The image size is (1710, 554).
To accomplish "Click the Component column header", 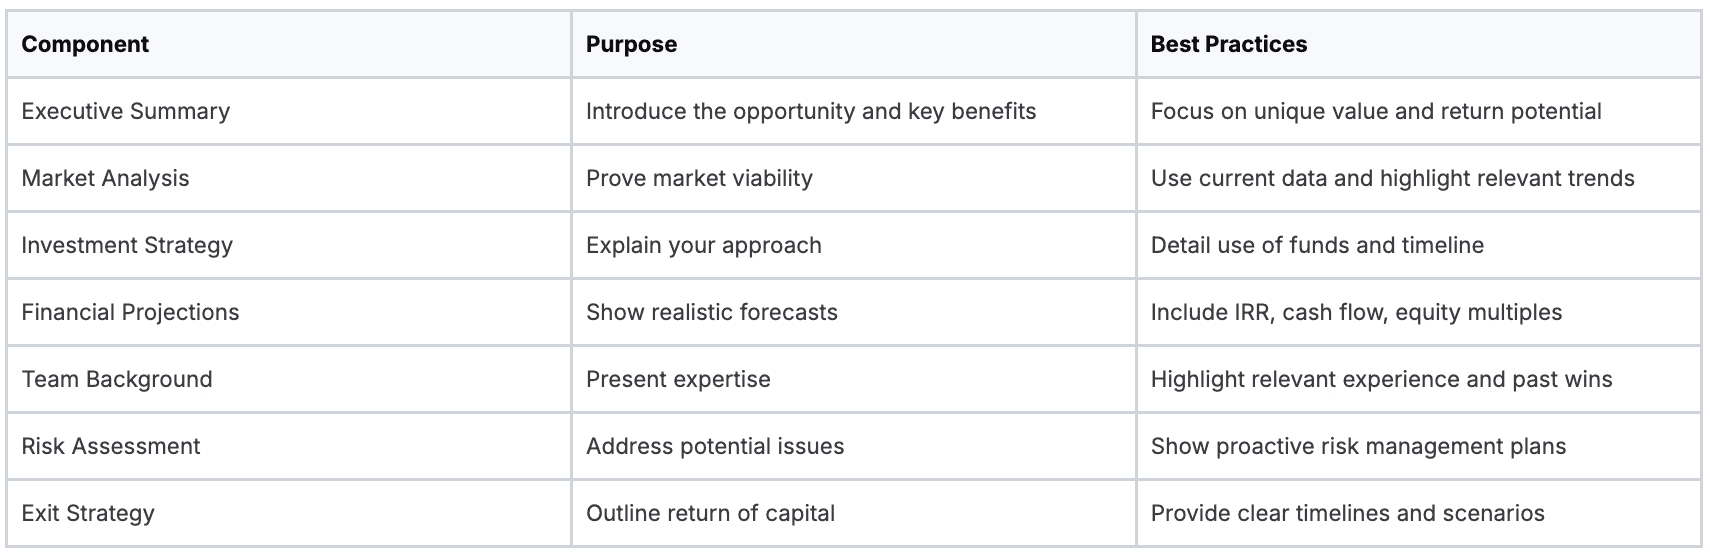I will pos(85,45).
